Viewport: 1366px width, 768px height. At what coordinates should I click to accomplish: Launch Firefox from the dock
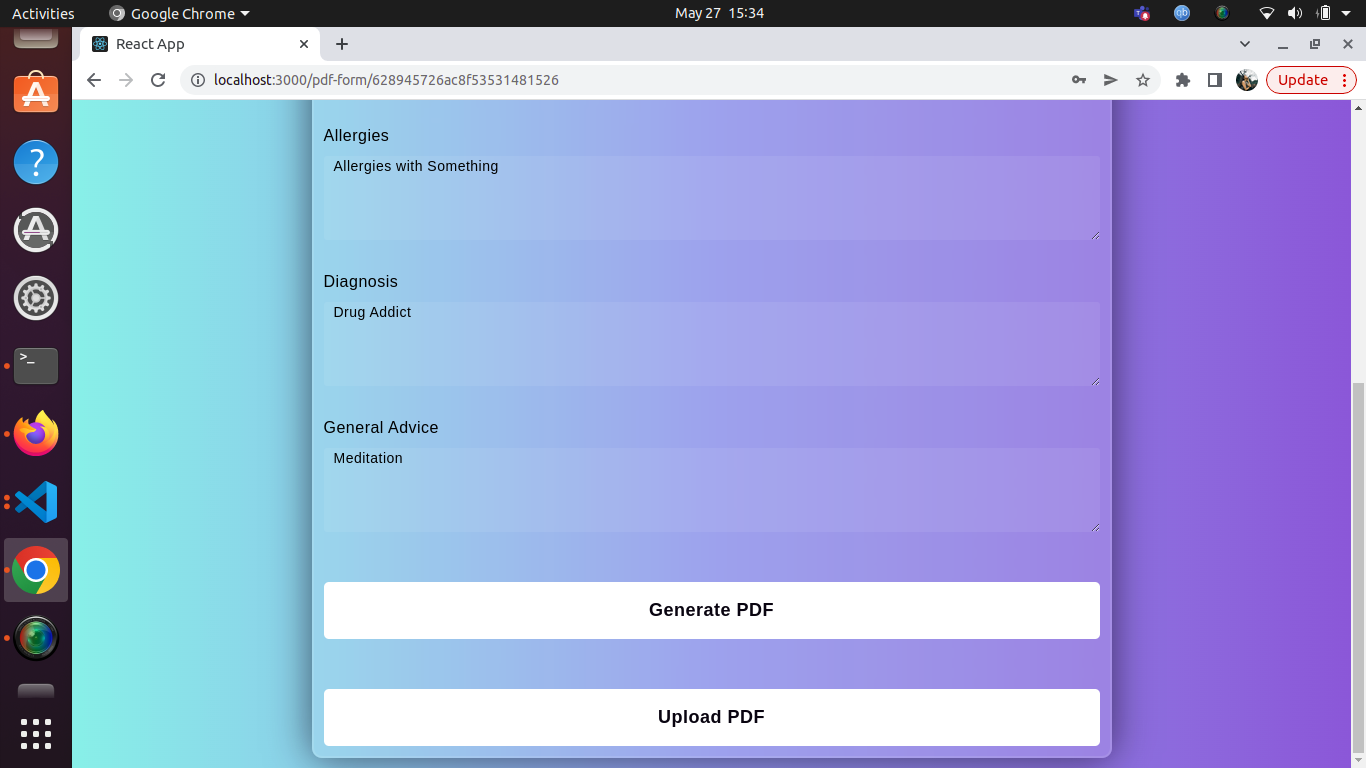36,434
